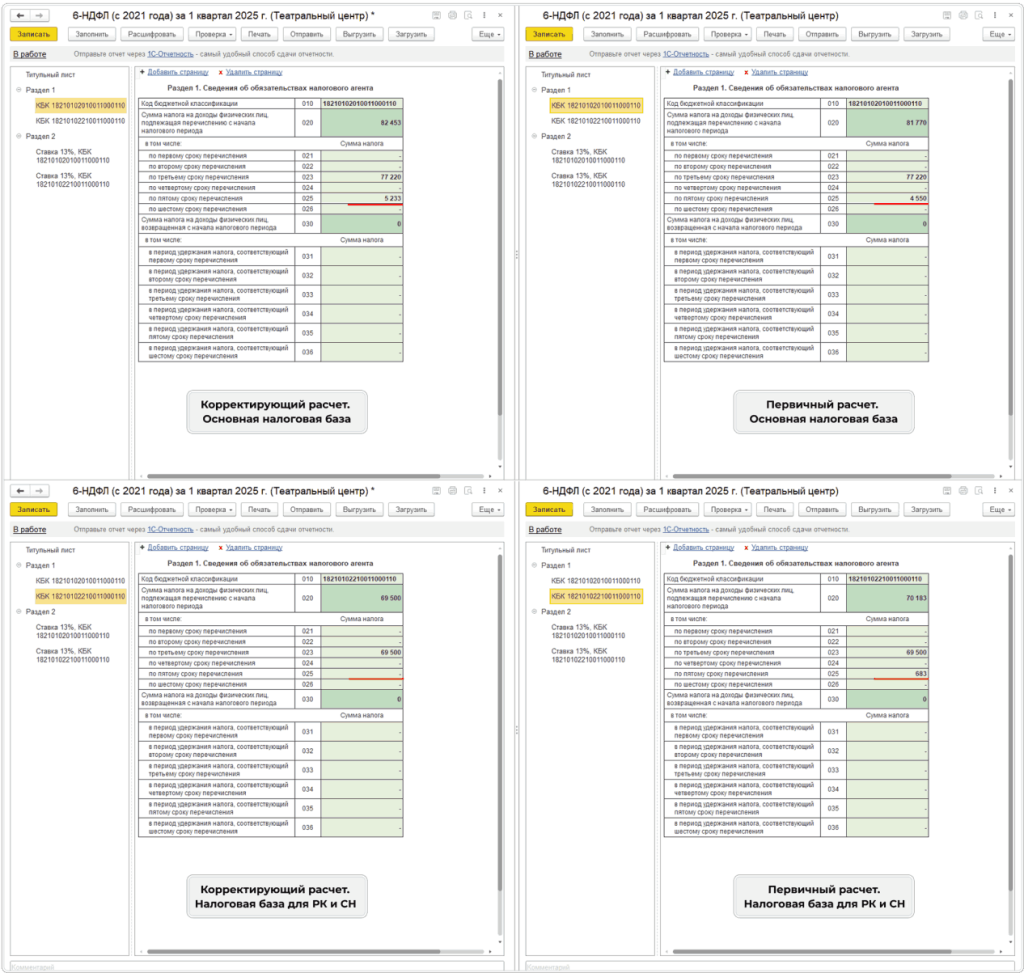Viewport: 1024px width, 973px height.
Task: Click the В работе status link in the 81 770 window
Action: 545,54
